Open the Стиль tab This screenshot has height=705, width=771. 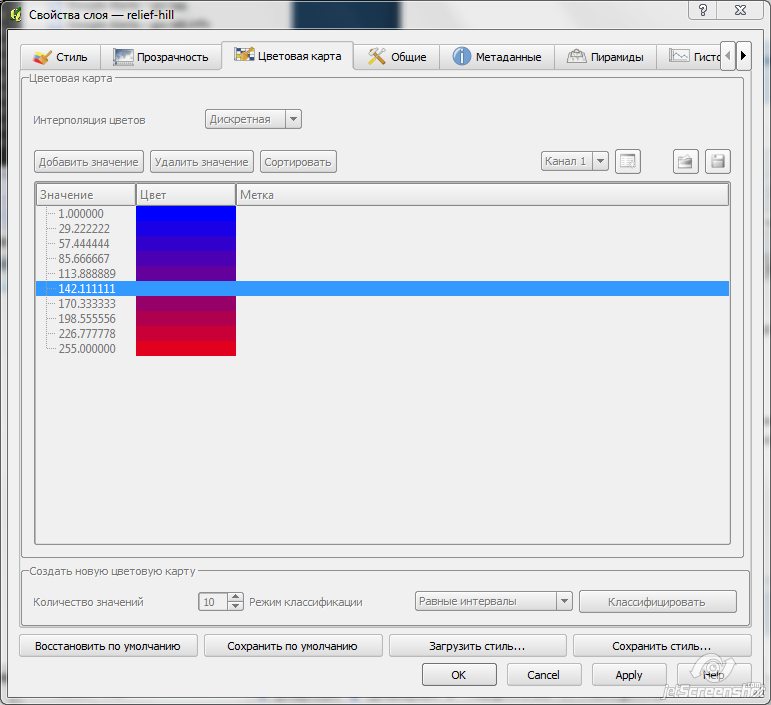coord(61,57)
